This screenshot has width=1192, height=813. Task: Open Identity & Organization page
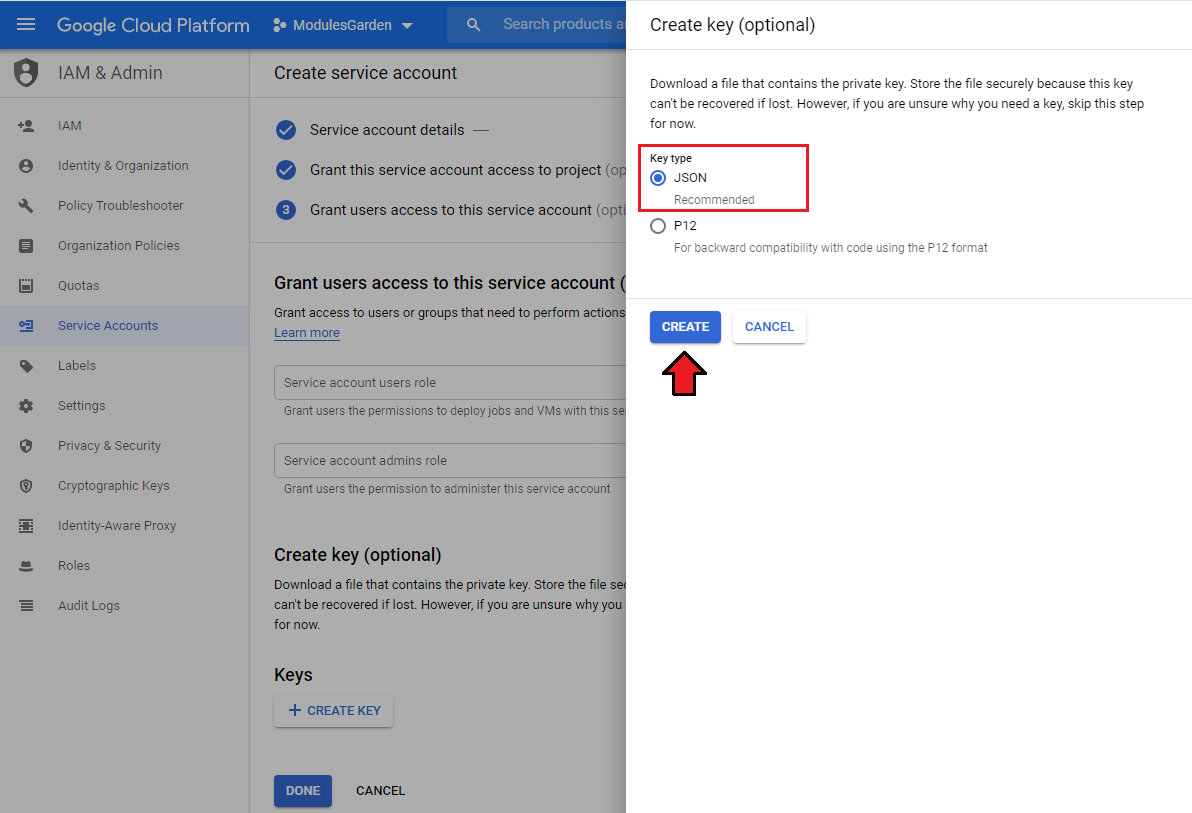123,166
